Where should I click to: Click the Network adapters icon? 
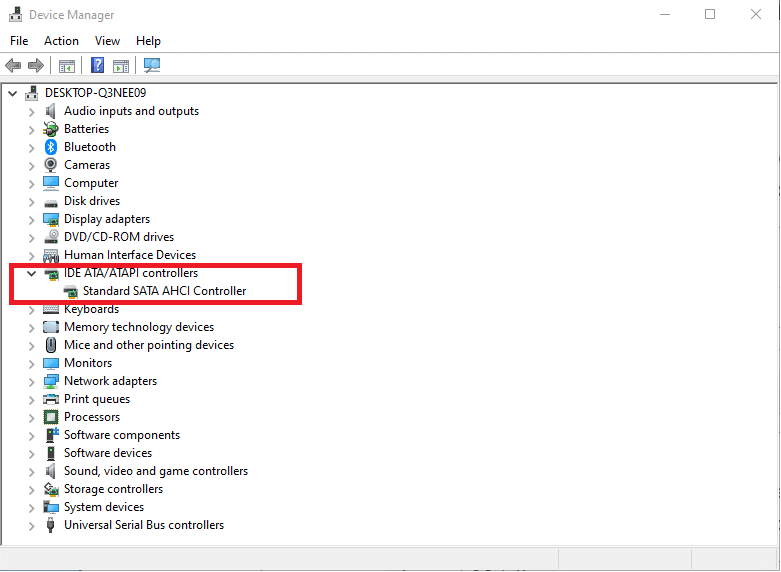tap(51, 381)
